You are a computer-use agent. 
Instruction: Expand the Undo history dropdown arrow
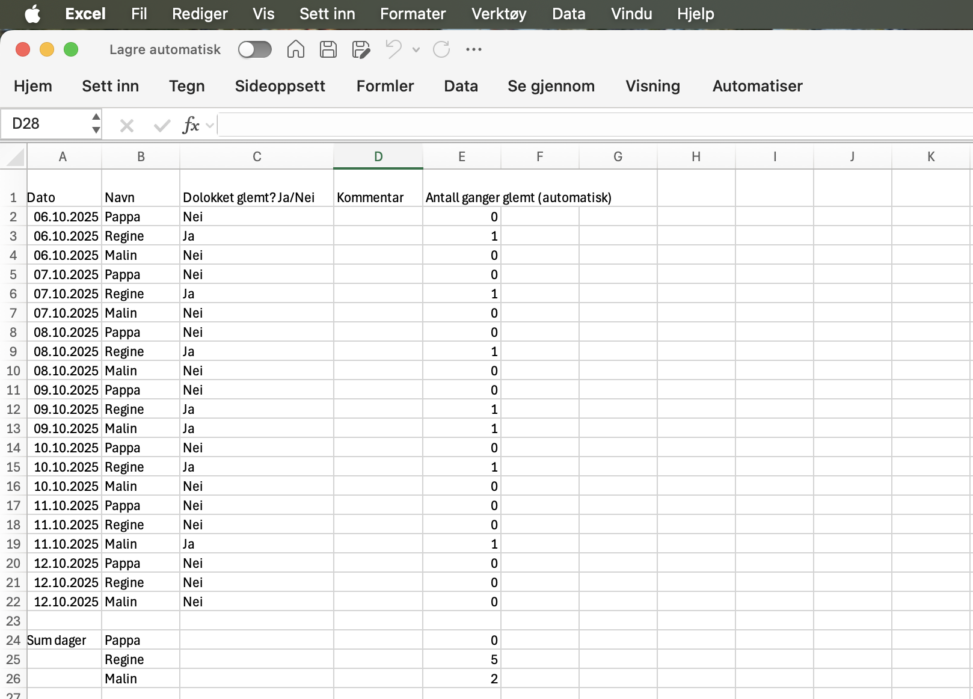[416, 50]
